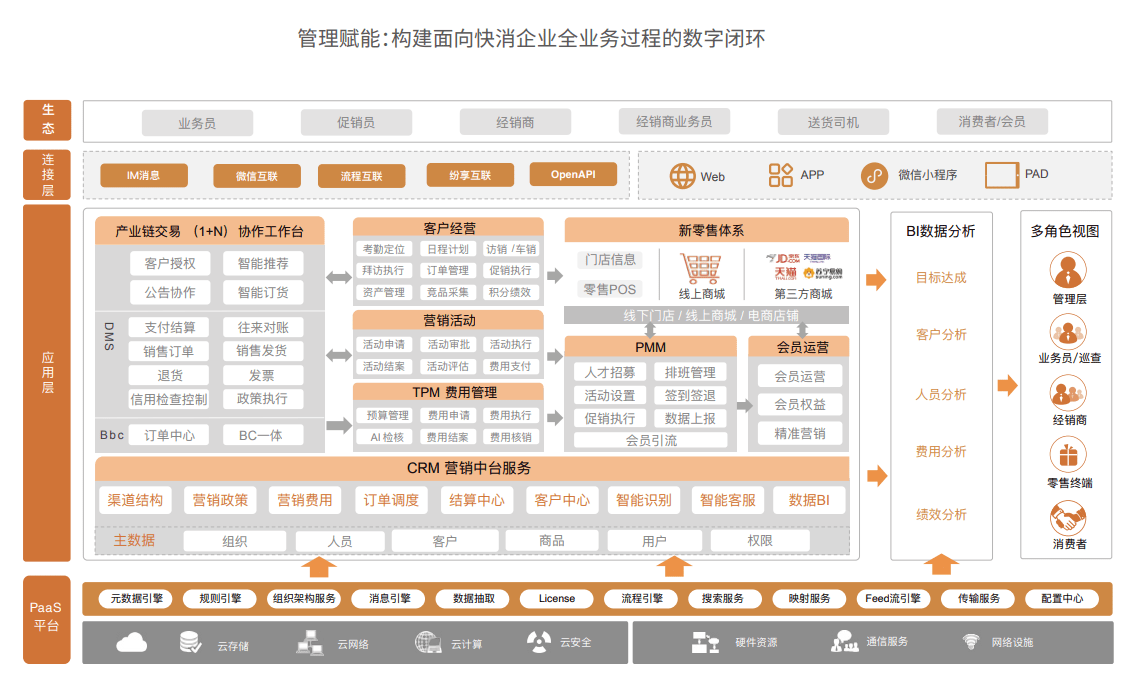Click the 零售终端 gift box icon
This screenshot has width=1136, height=697.
(x=1068, y=455)
